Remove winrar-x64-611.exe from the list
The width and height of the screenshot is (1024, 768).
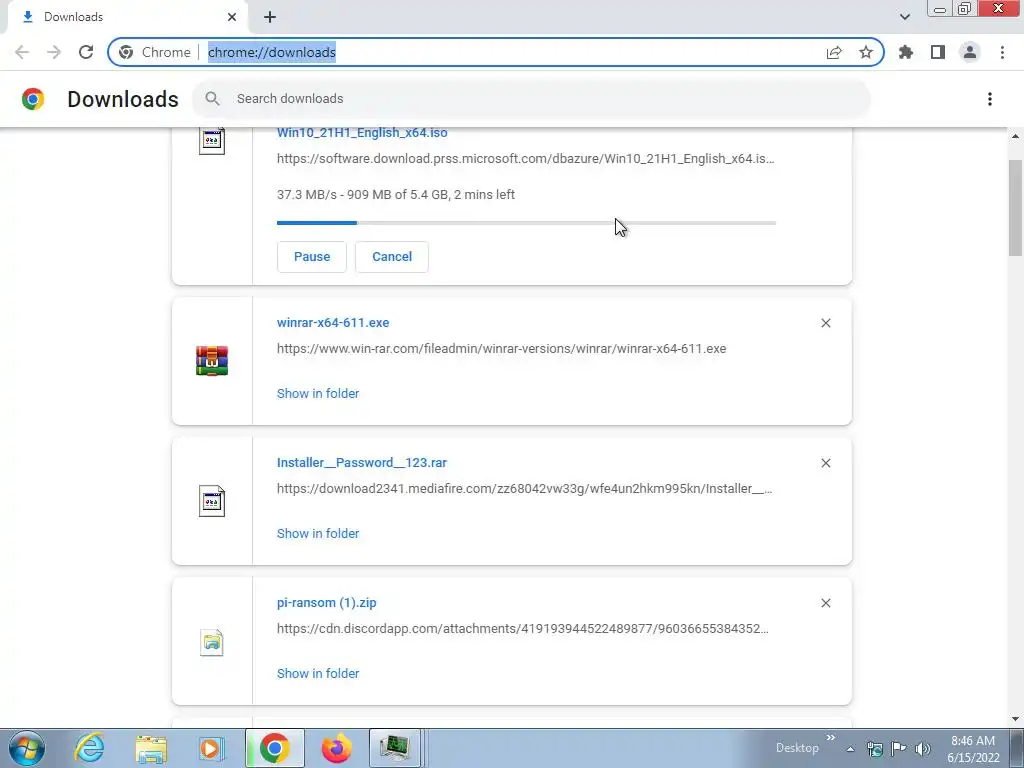point(825,323)
